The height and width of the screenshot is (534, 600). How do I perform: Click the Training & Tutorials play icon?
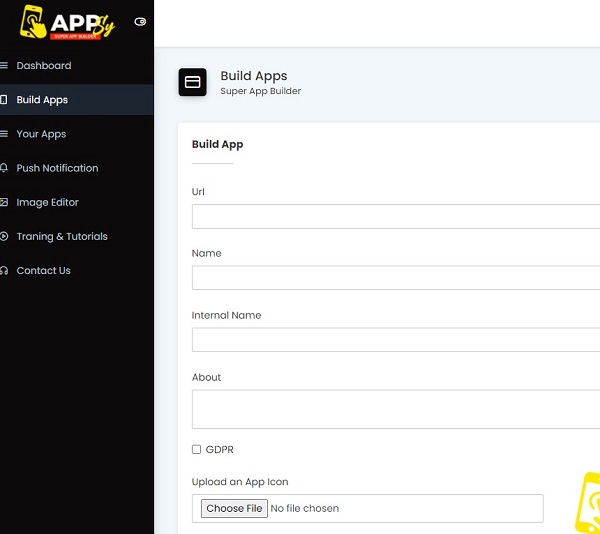click(4, 237)
